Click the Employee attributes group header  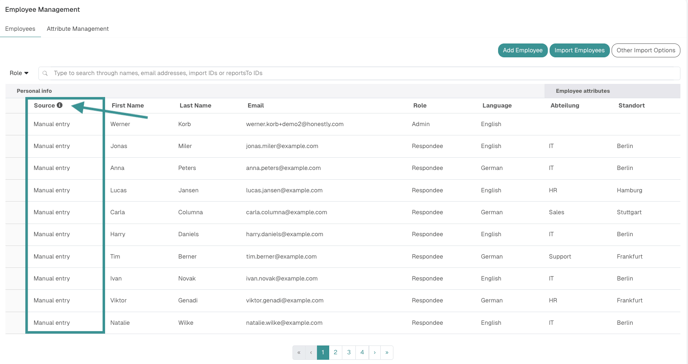point(583,91)
